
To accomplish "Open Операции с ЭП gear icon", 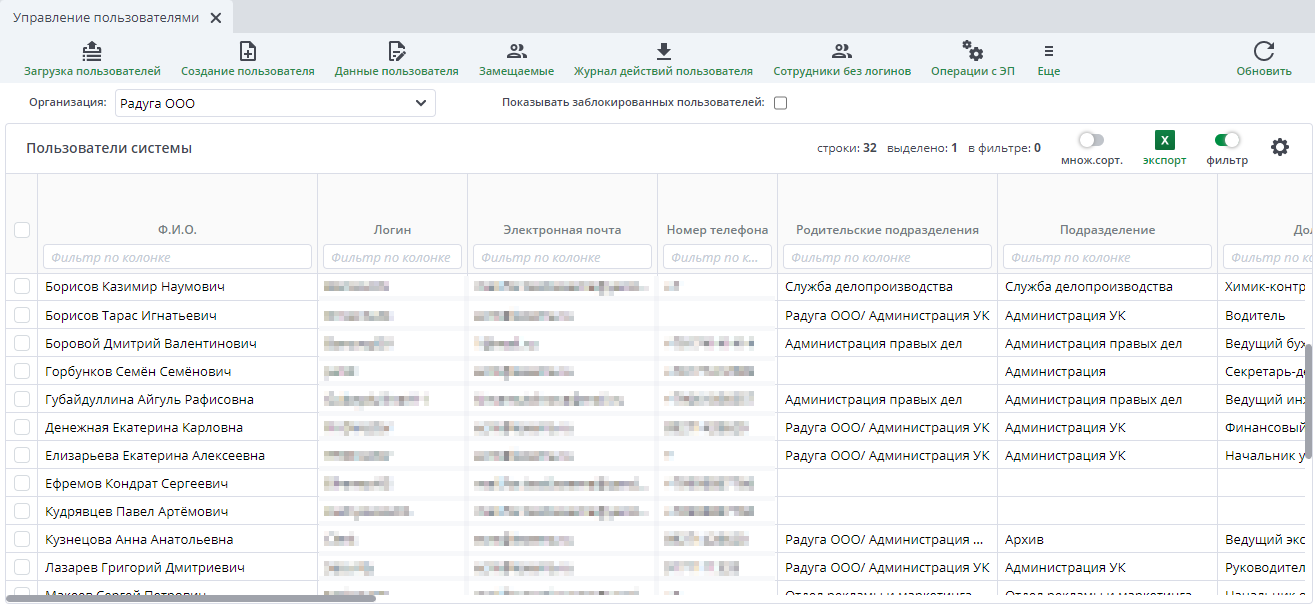I will click(972, 52).
